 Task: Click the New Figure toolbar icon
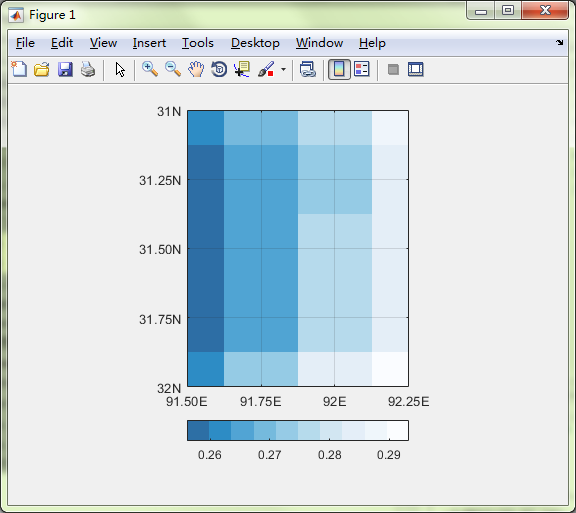[x=19, y=69]
